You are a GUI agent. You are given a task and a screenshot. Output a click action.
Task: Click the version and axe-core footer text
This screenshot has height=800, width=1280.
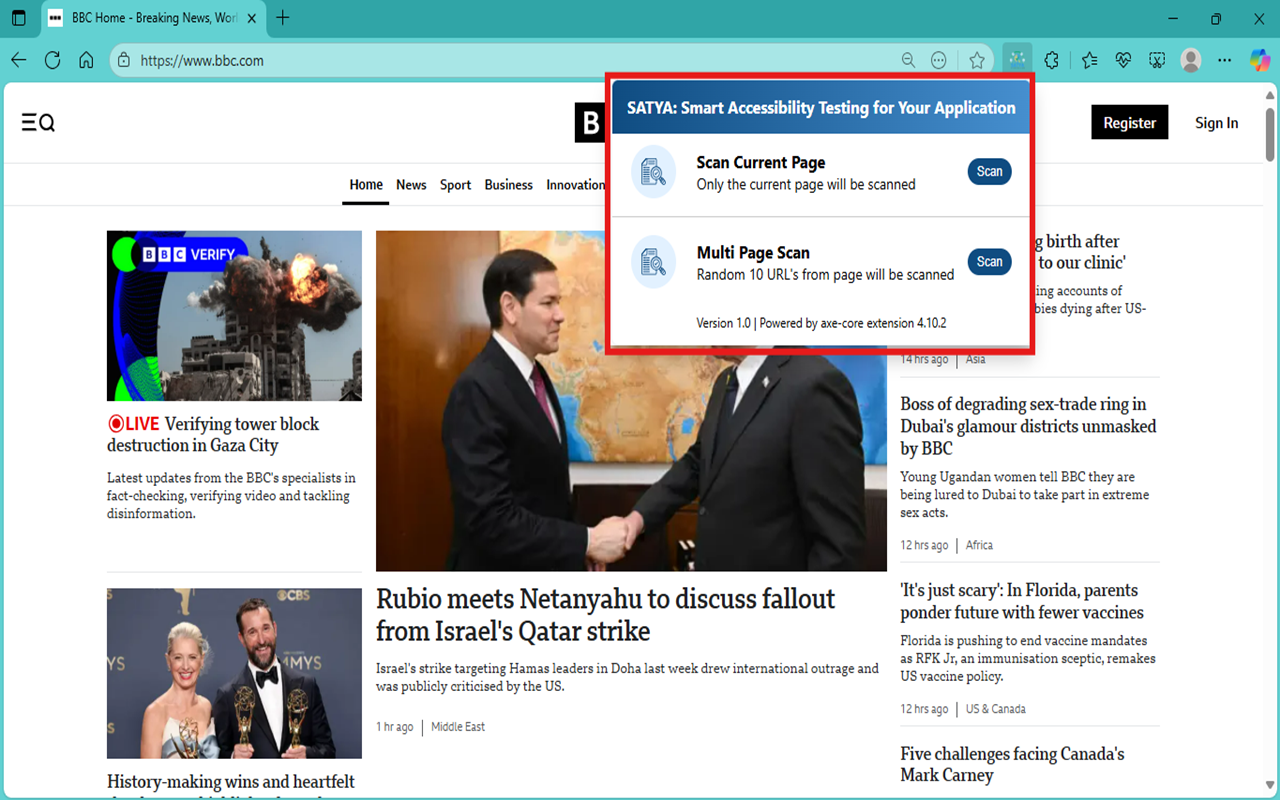[821, 323]
